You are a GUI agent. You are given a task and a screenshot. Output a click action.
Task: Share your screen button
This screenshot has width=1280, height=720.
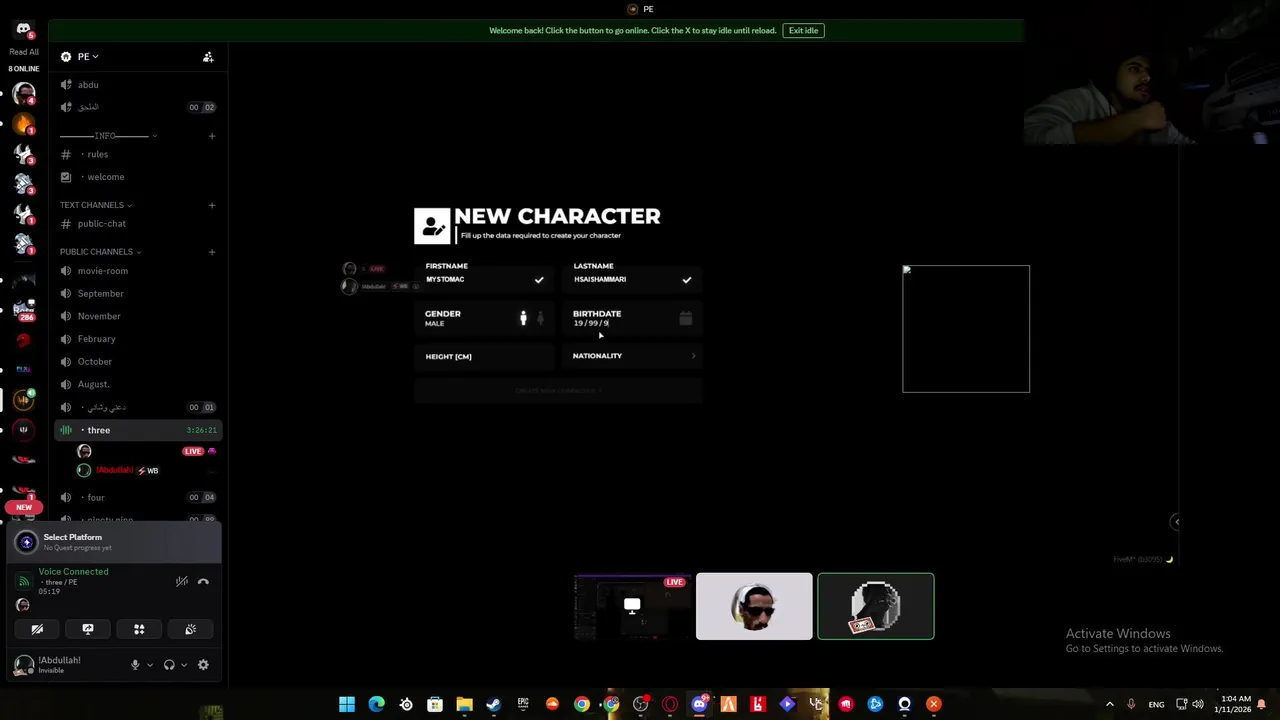(88, 629)
